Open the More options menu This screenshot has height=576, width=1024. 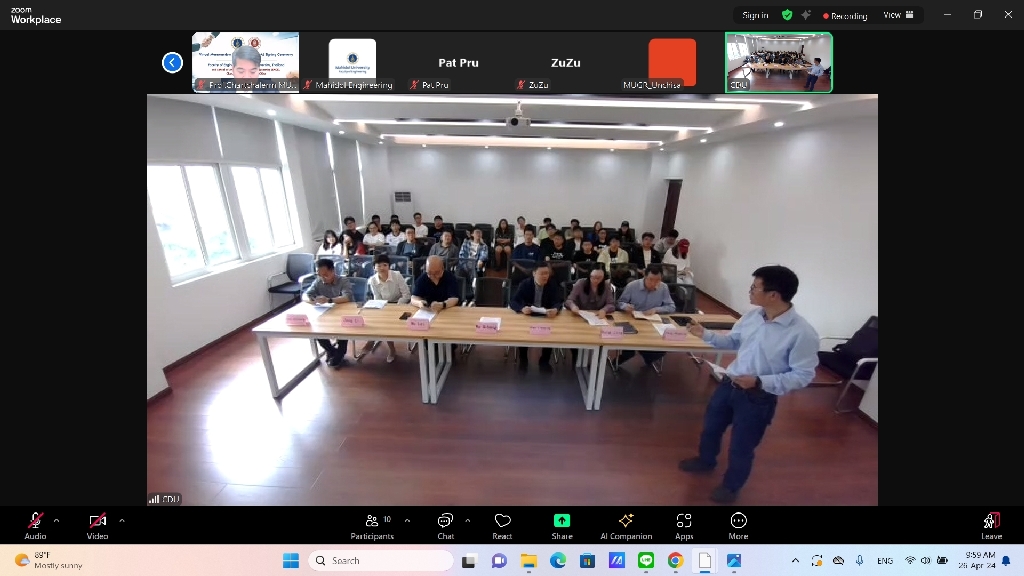738,524
